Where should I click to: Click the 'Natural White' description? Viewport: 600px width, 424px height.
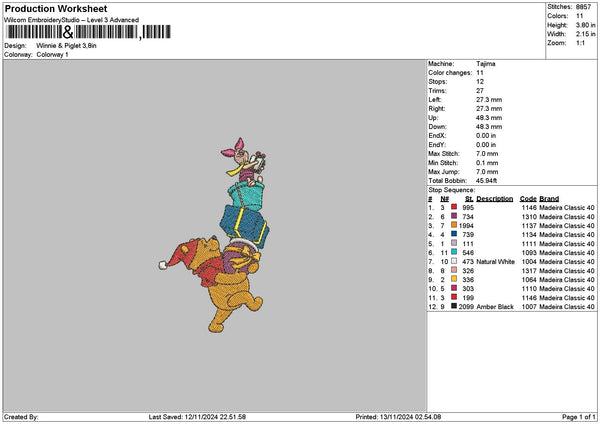[496, 262]
